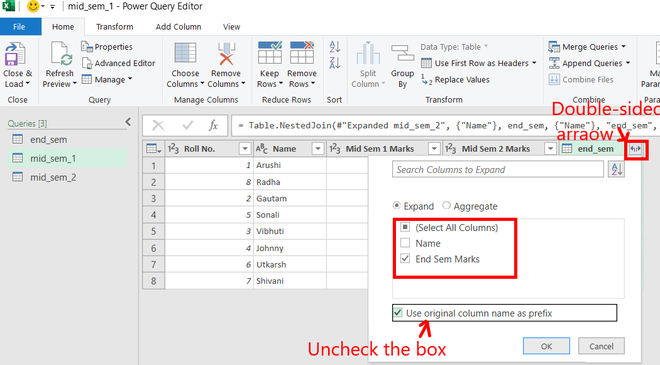Open the Advanced Editor

119,63
